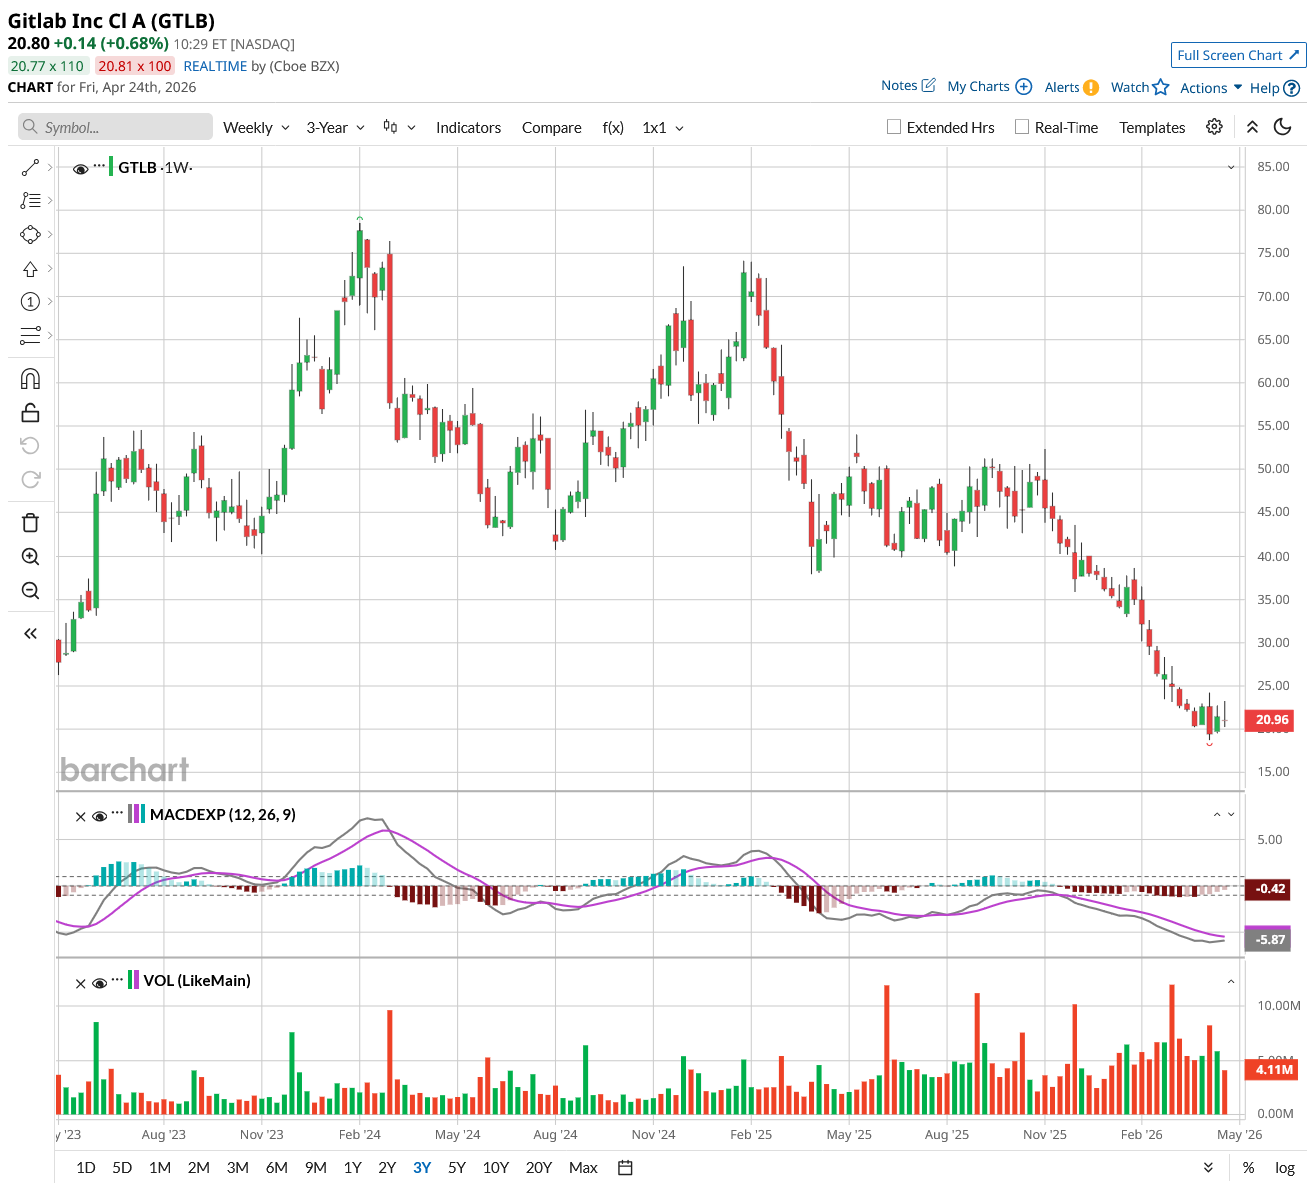Redo the chart action
Image resolution: width=1308 pixels, height=1184 pixels.
[30, 480]
